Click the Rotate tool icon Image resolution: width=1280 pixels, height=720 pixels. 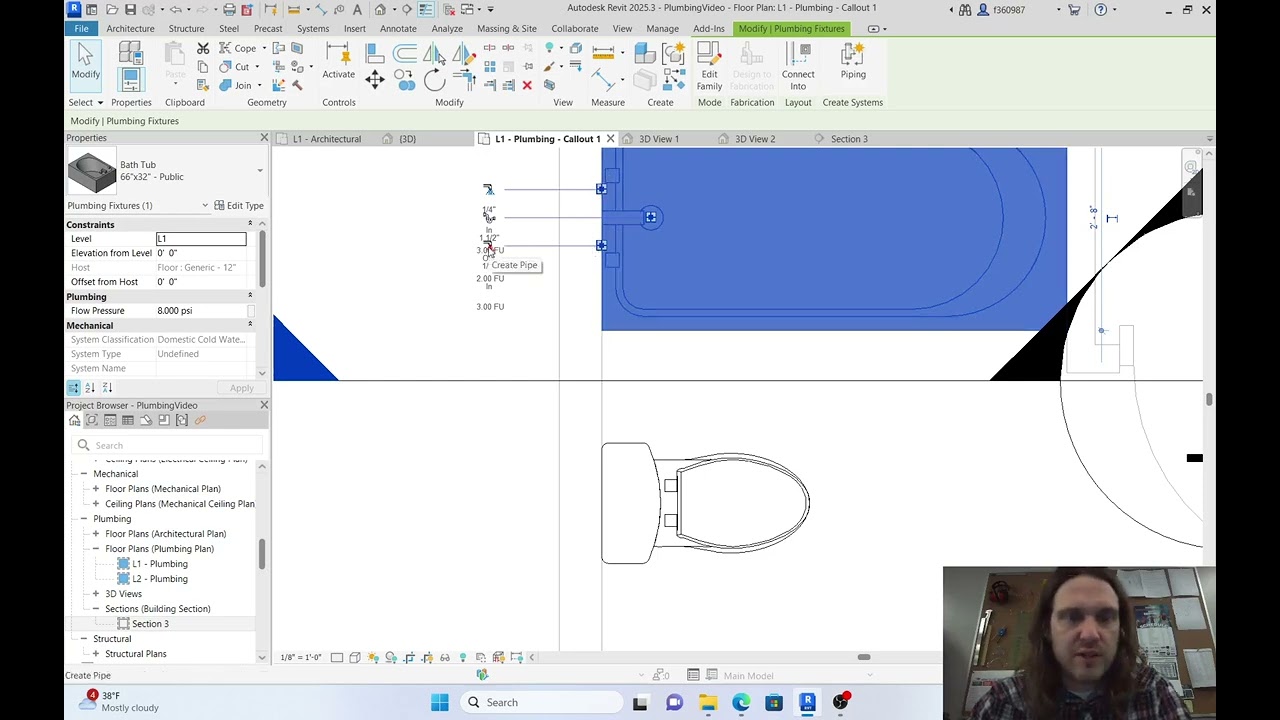point(434,80)
